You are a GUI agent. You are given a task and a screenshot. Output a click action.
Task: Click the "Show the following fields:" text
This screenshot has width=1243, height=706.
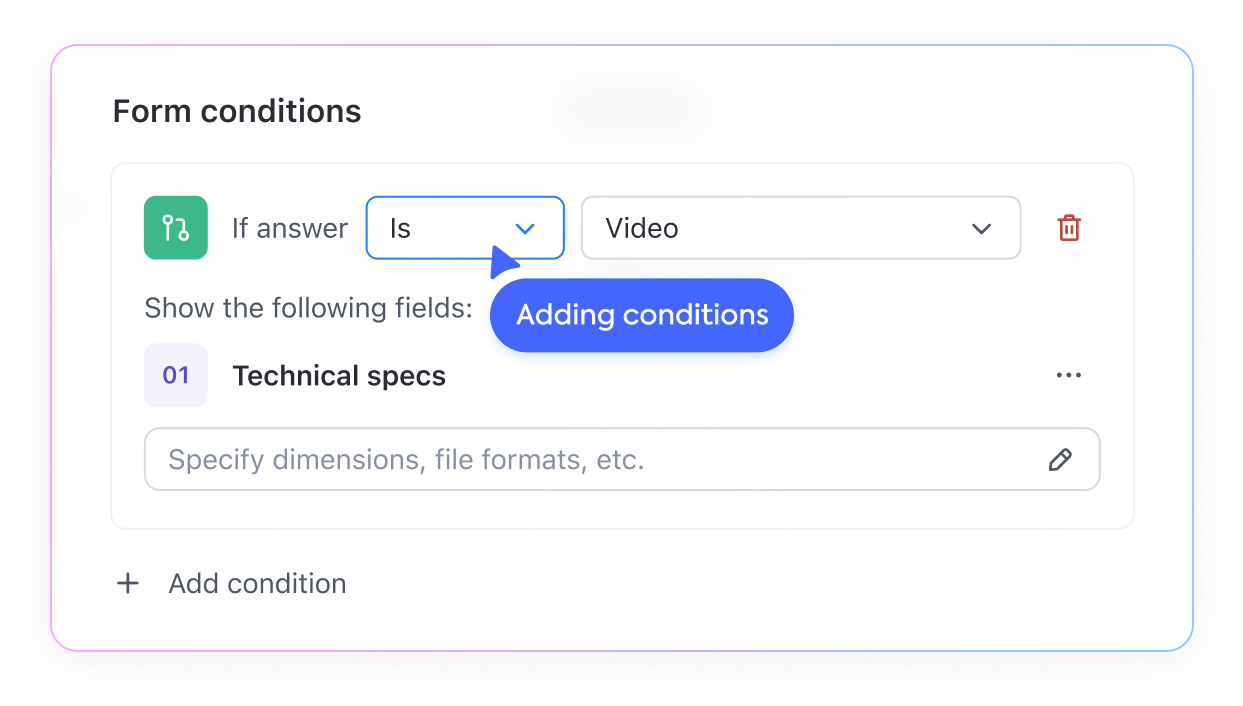(308, 307)
